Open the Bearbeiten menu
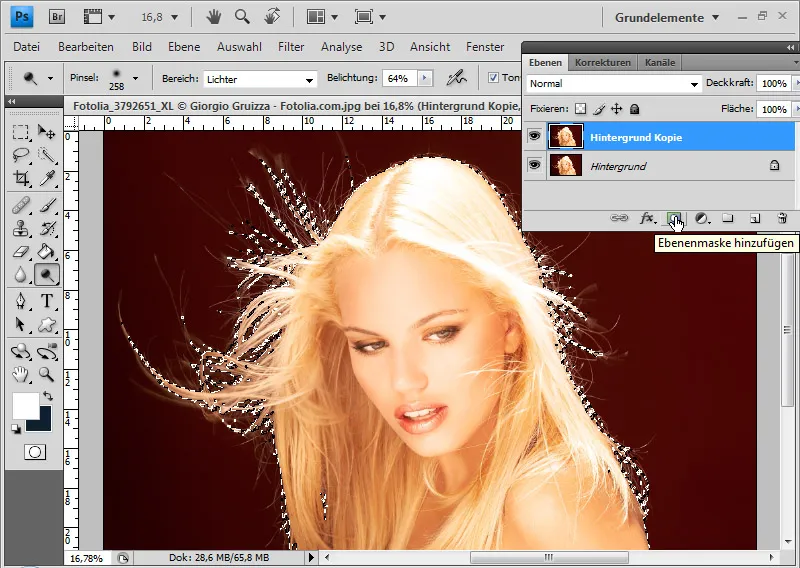The height and width of the screenshot is (568, 800). click(86, 47)
